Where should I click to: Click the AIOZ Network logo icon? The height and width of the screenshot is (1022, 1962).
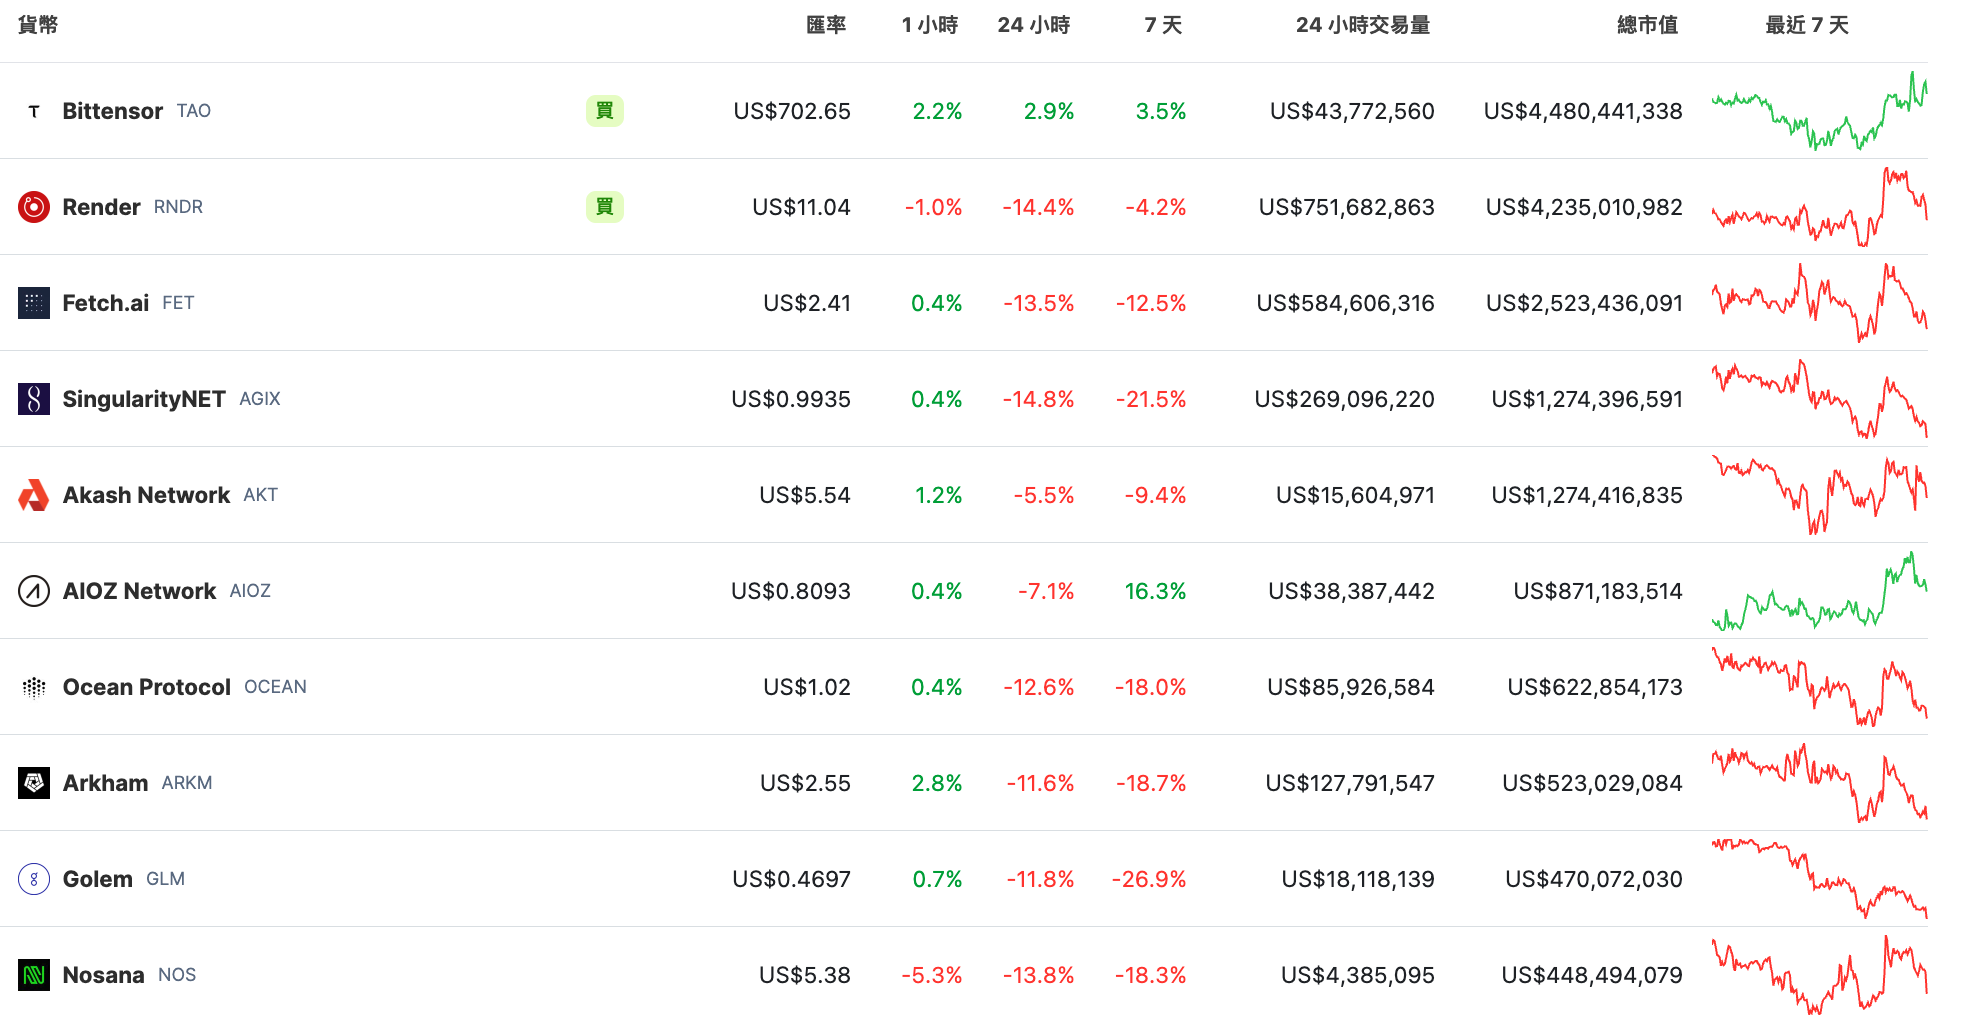[x=34, y=591]
